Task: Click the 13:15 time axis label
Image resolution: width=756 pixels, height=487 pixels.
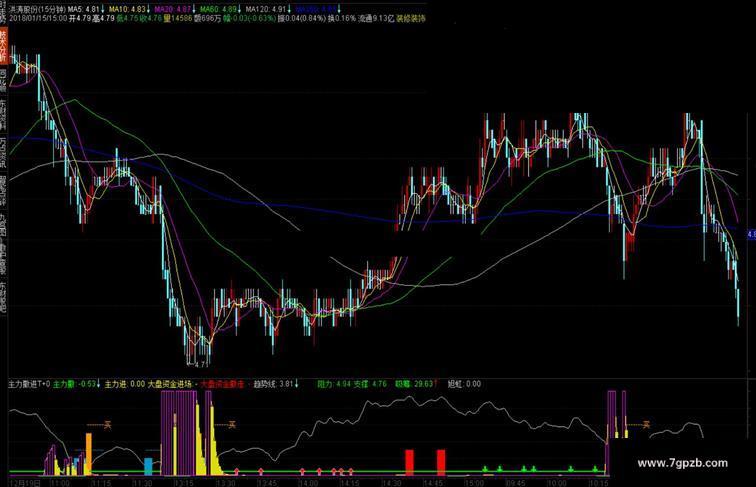Action: pos(184,483)
